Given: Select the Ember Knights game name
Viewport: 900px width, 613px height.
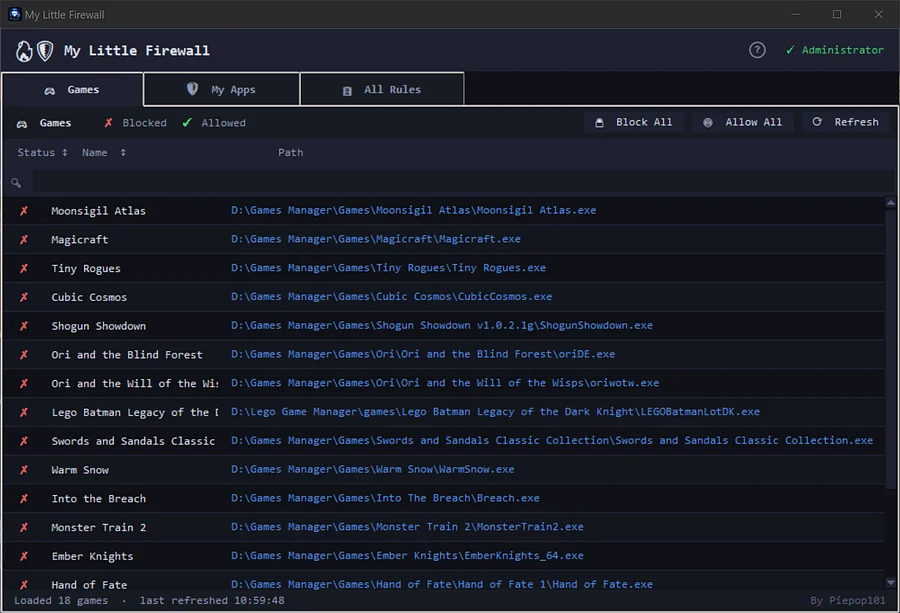Looking at the screenshot, I should [x=92, y=556].
